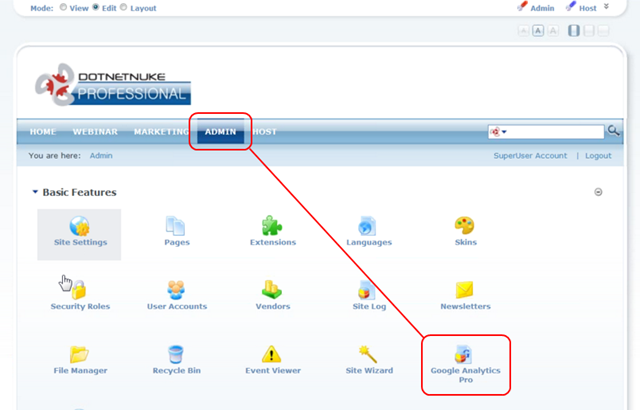Open HOST menu tab
Image resolution: width=640 pixels, height=410 pixels.
[264, 132]
